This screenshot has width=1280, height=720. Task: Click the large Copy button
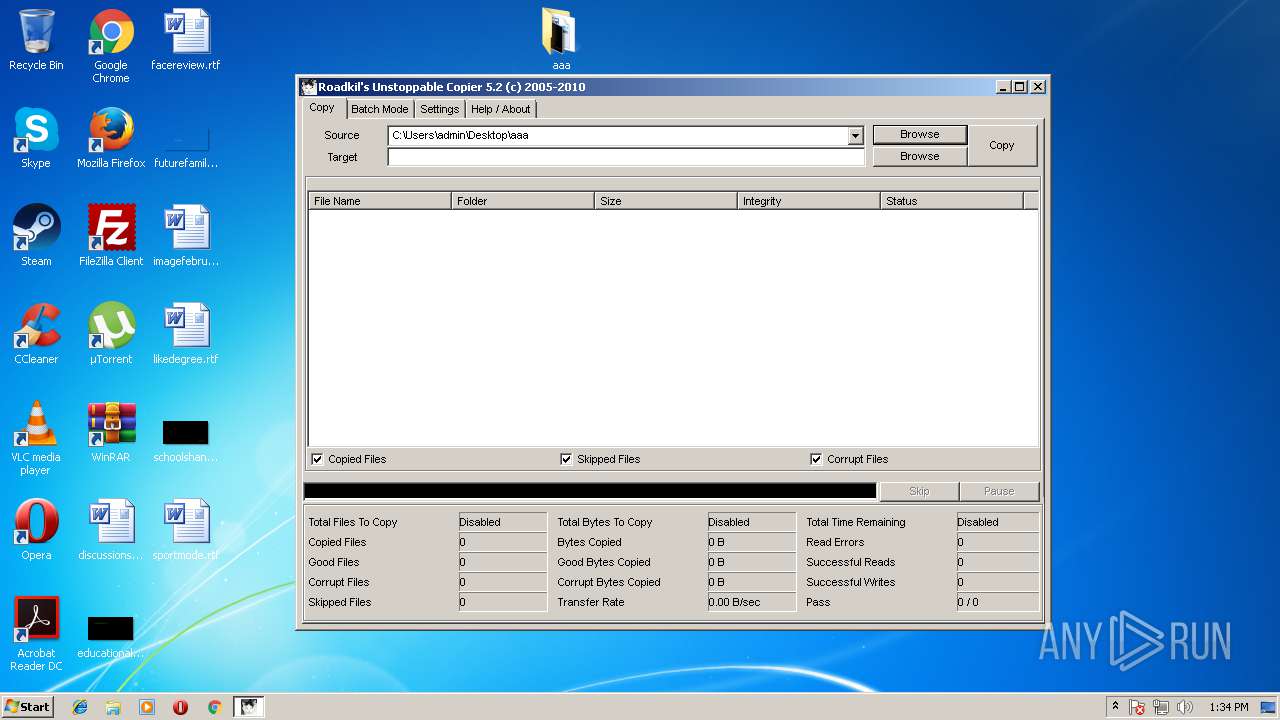(1002, 145)
